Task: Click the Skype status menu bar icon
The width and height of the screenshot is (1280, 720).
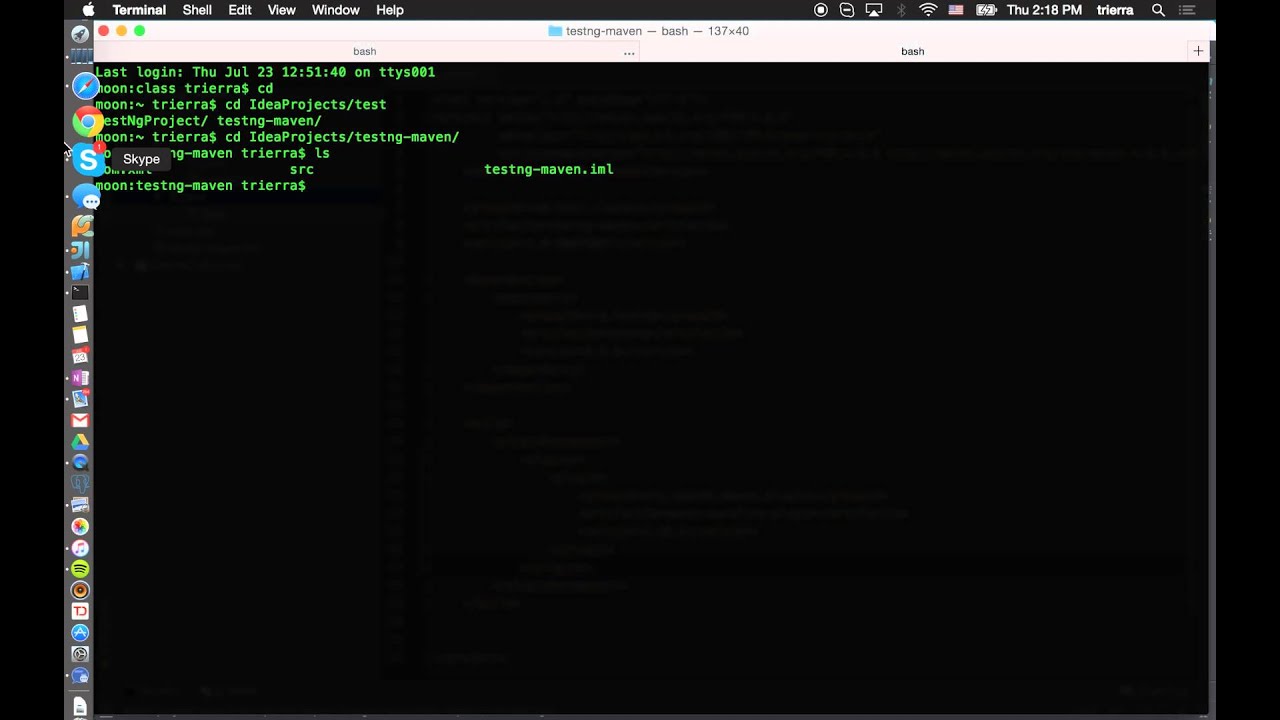Action: (x=847, y=10)
